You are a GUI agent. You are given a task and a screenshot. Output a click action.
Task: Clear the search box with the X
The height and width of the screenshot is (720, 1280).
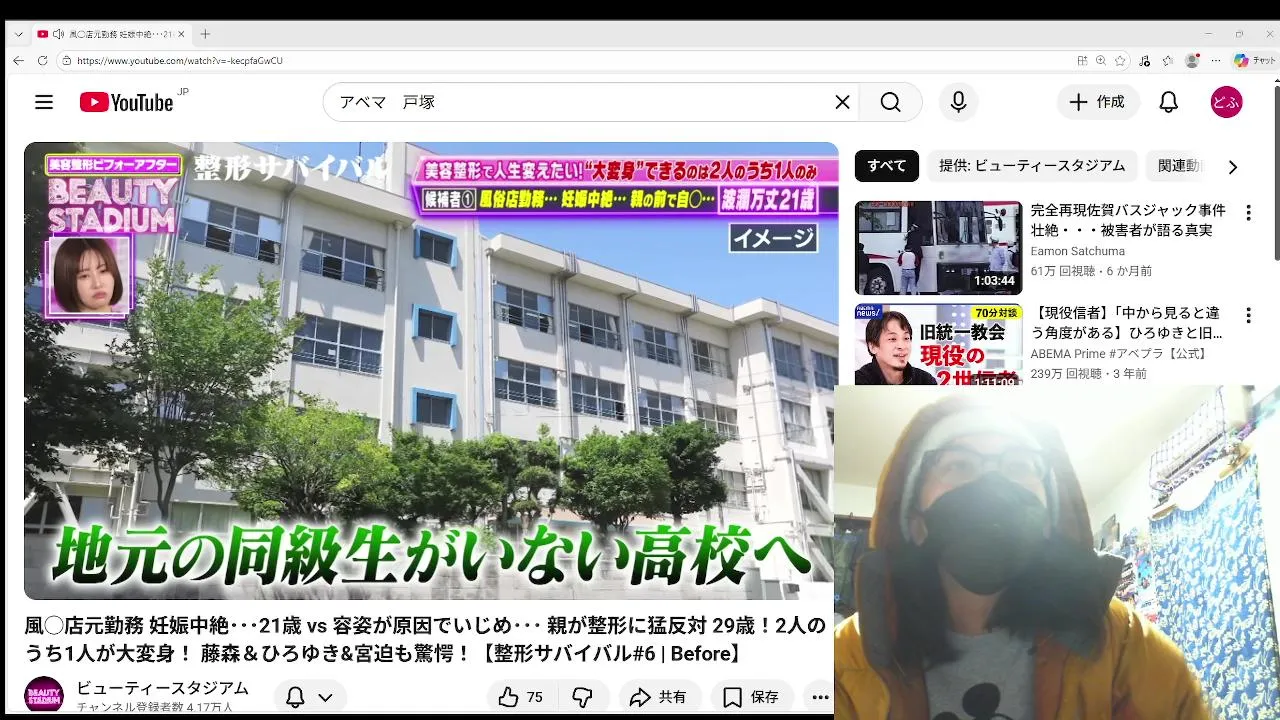pos(842,102)
